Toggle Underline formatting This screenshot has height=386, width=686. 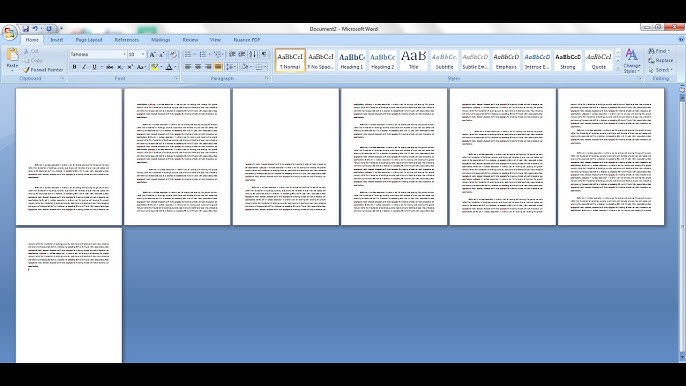[94, 67]
